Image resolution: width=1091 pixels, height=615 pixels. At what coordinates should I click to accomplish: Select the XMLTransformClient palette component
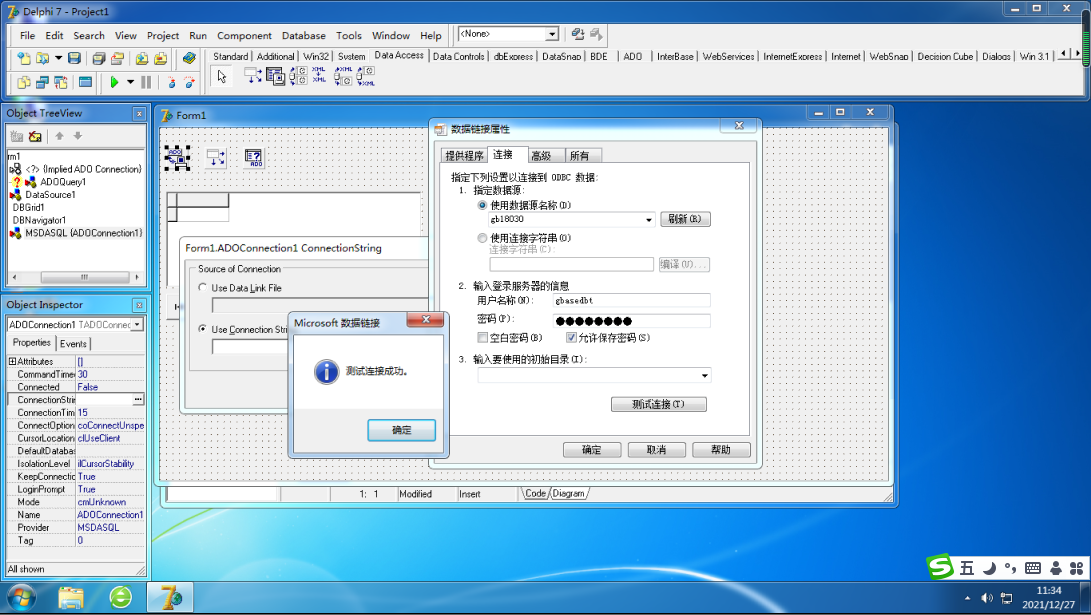pyautogui.click(x=366, y=76)
